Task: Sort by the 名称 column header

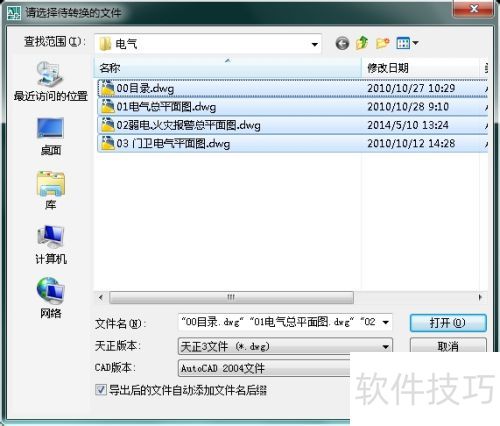Action: [228, 68]
